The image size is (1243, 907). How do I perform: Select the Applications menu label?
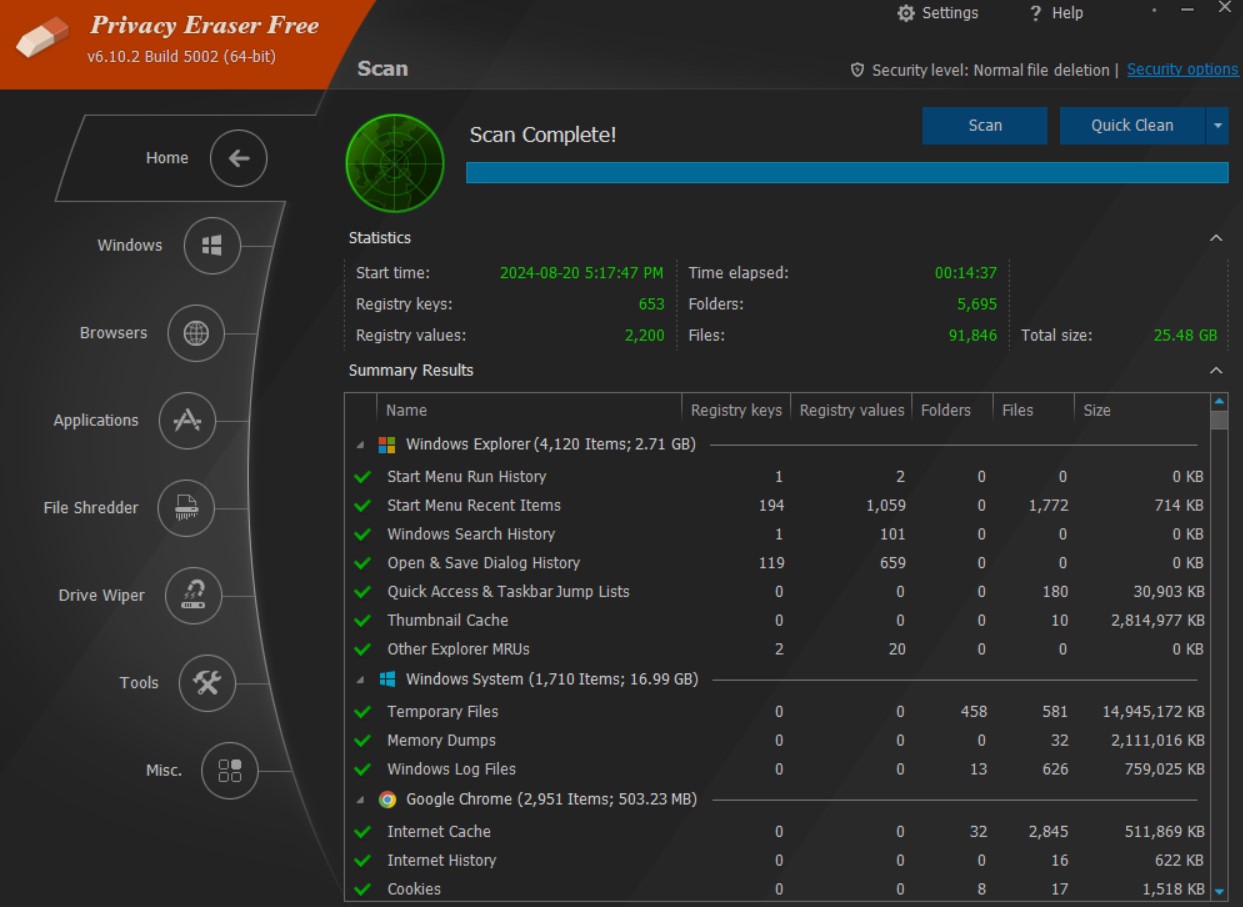click(x=96, y=421)
